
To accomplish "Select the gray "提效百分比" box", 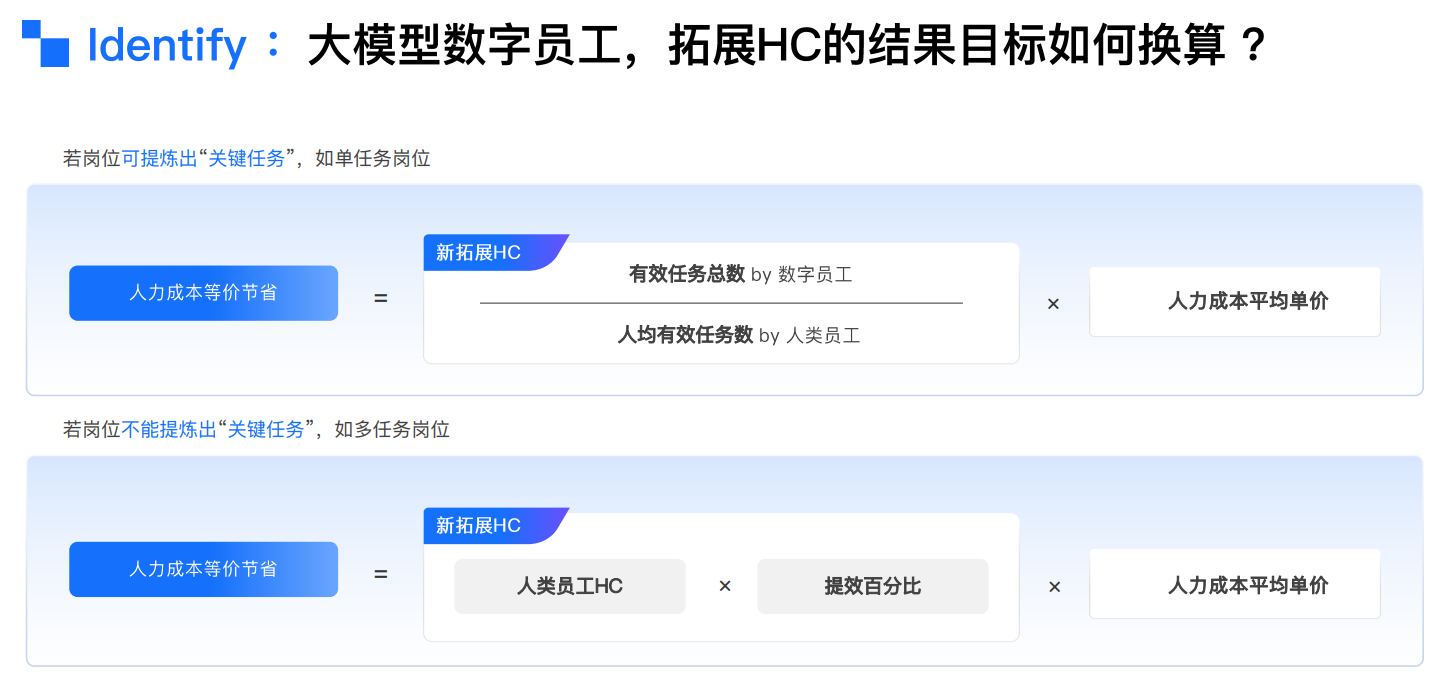I will 872,586.
